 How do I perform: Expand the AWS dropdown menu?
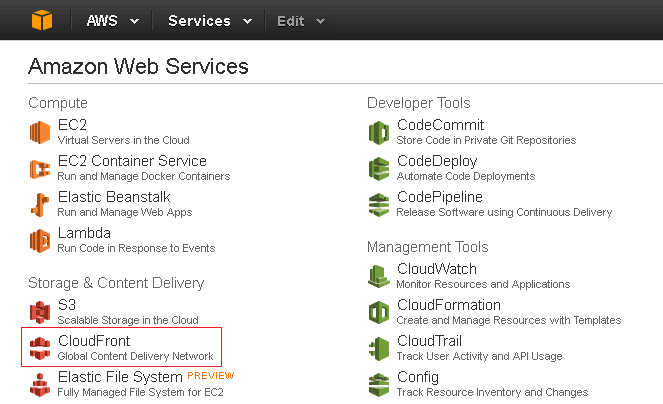coord(112,21)
